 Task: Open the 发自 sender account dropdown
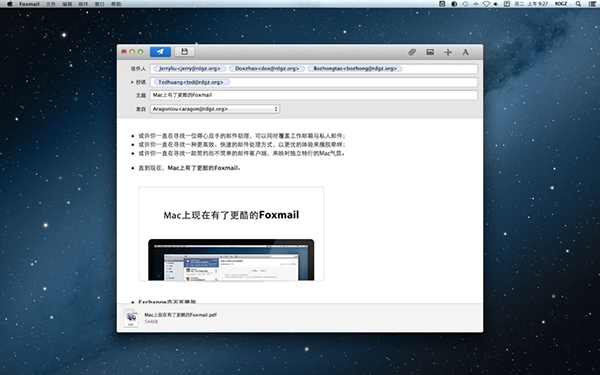(215, 109)
